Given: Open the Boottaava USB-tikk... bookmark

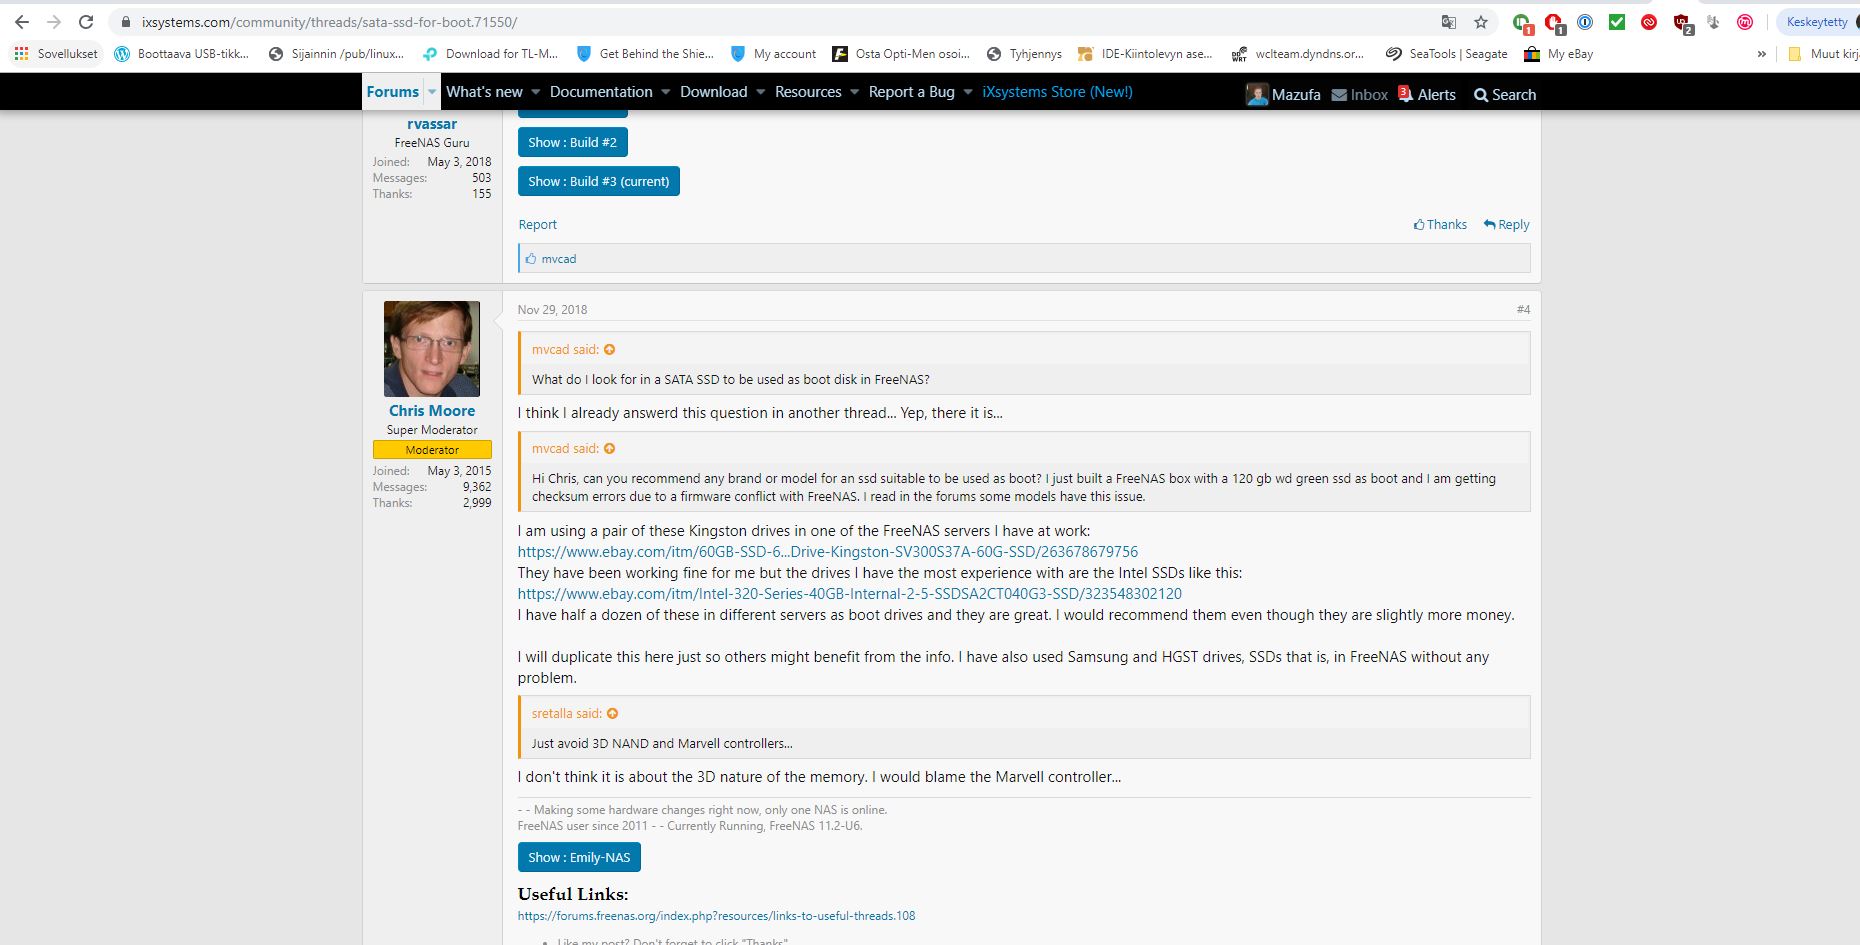Looking at the screenshot, I should (182, 54).
